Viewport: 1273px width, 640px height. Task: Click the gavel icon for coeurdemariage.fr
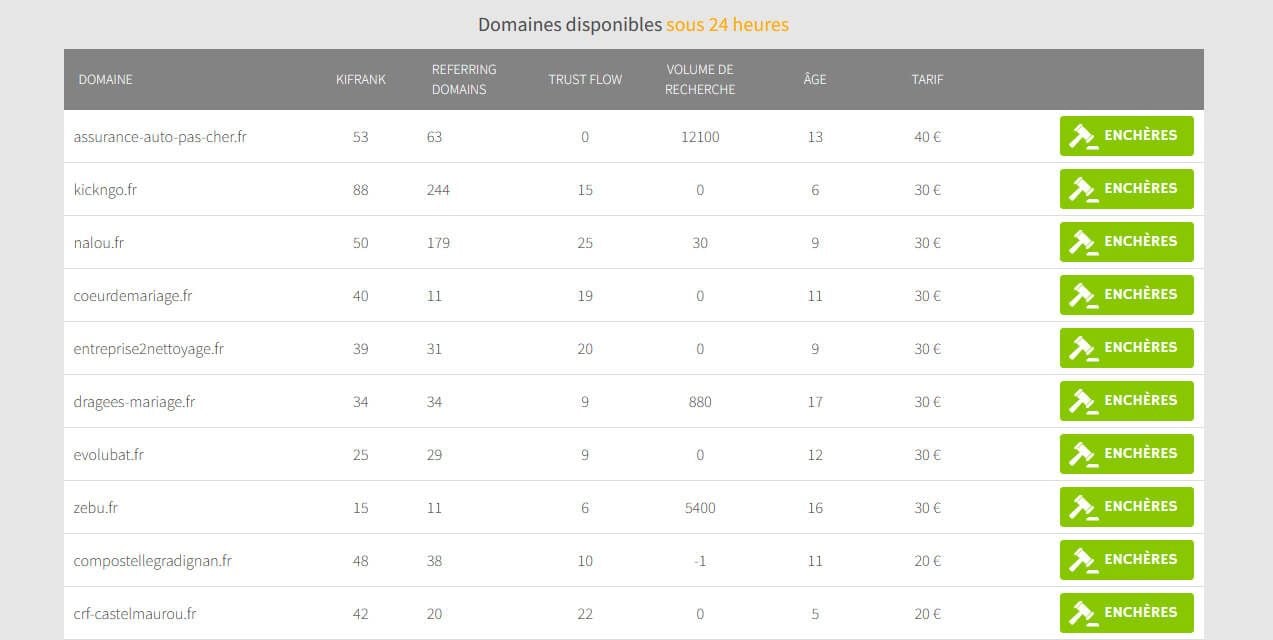click(1084, 296)
